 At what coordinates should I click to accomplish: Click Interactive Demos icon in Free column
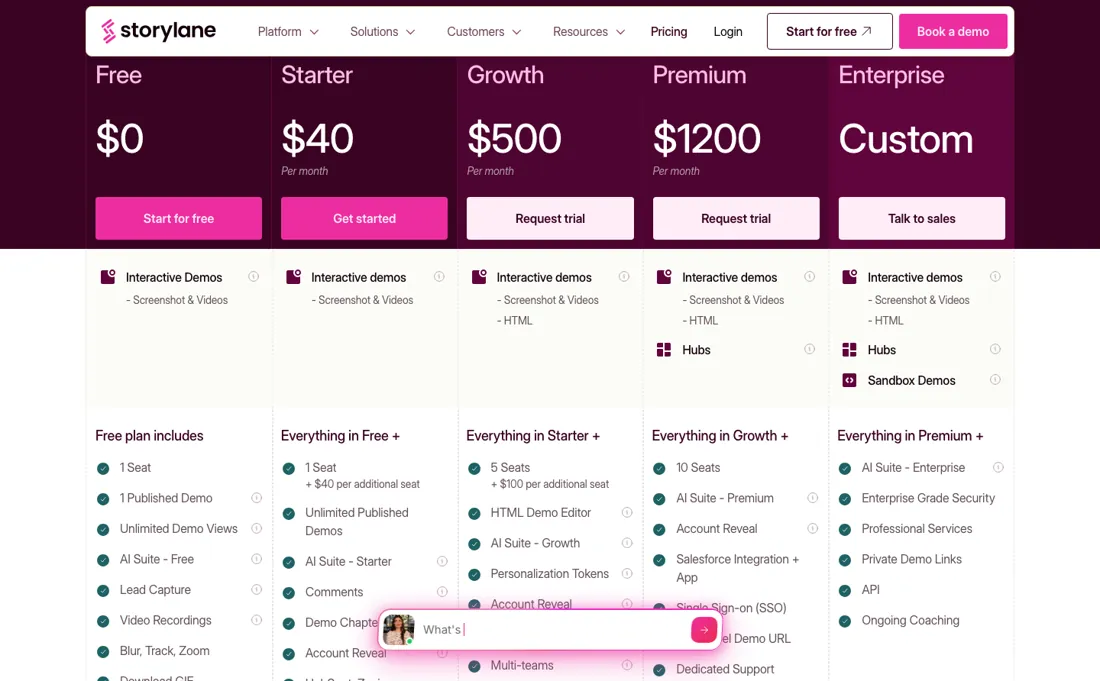[x=108, y=277]
